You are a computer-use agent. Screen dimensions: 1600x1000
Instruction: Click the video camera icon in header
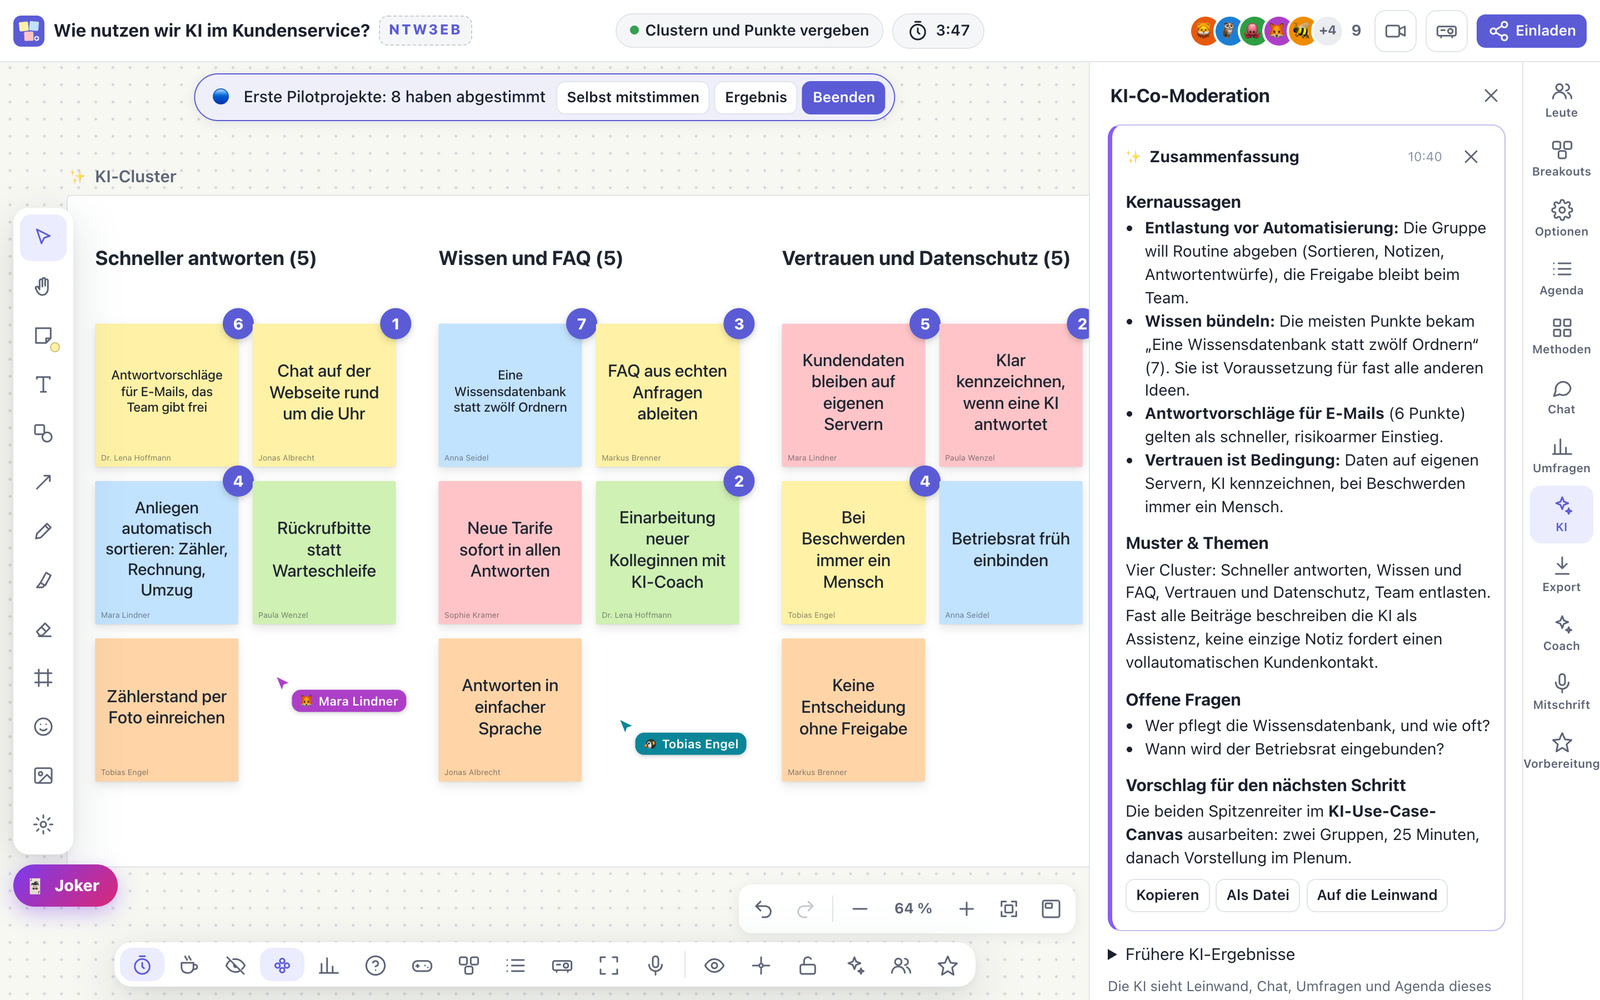(1395, 31)
